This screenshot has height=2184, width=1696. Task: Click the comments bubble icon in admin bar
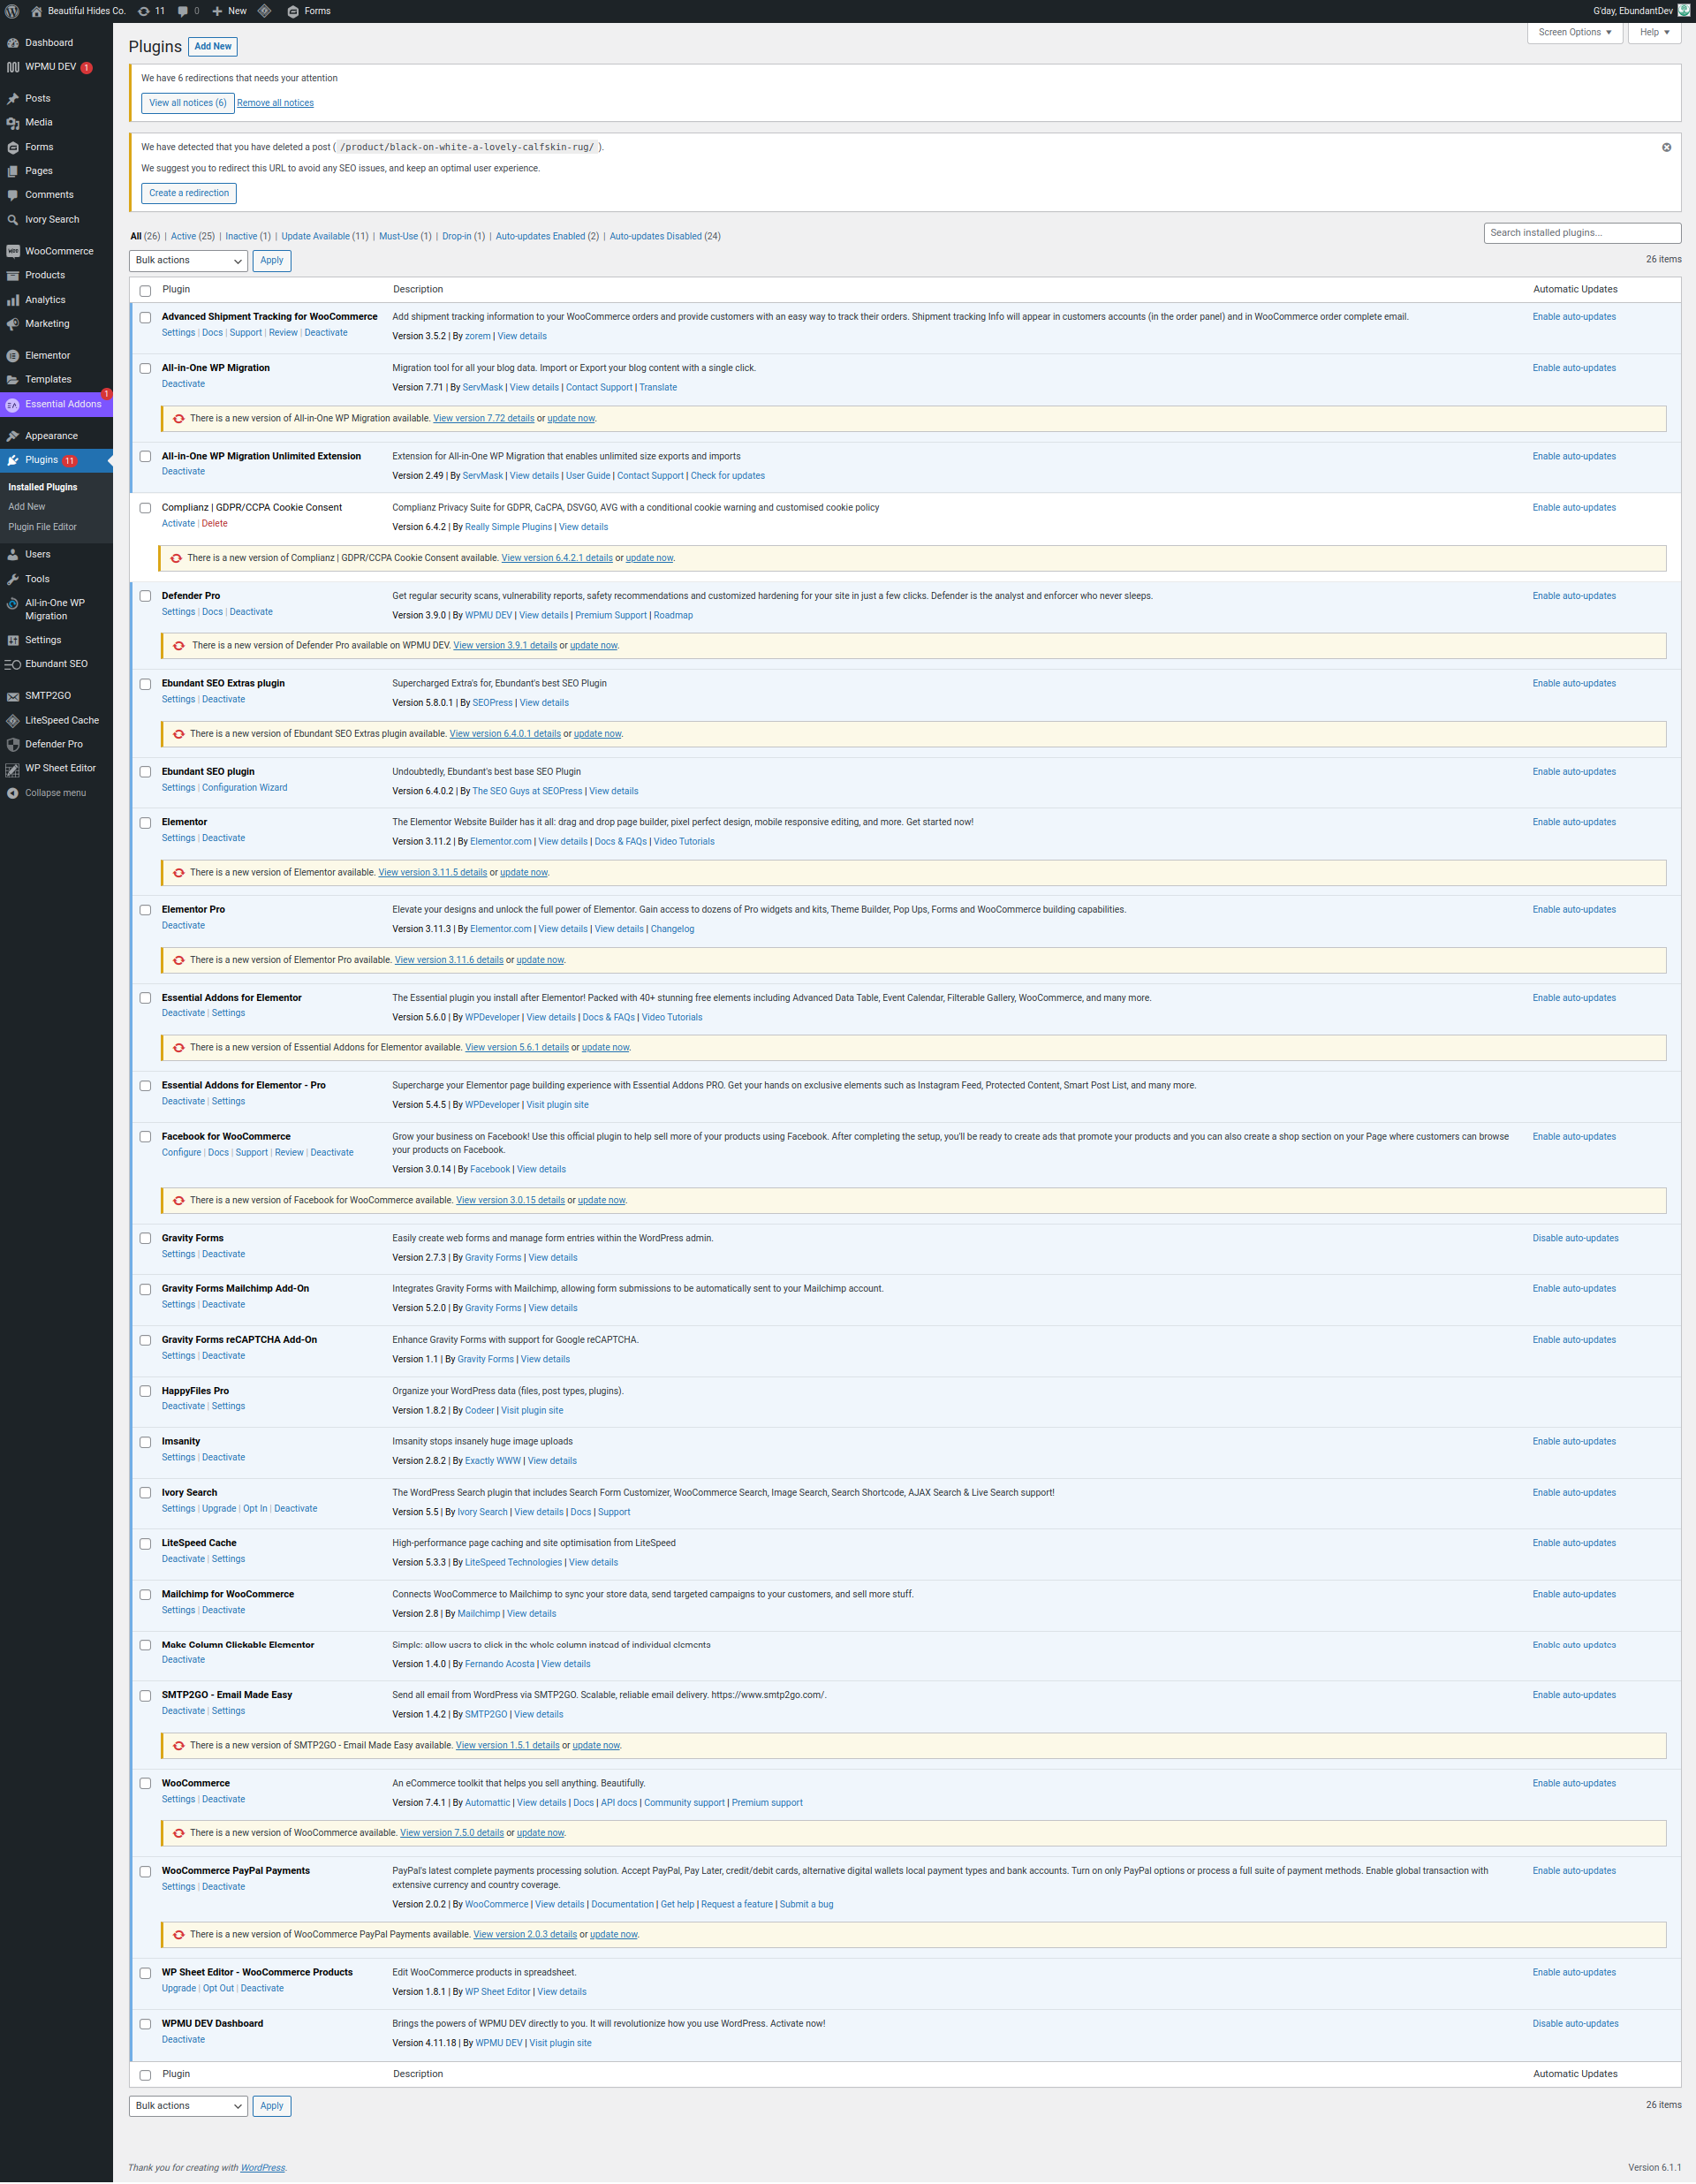(x=183, y=11)
